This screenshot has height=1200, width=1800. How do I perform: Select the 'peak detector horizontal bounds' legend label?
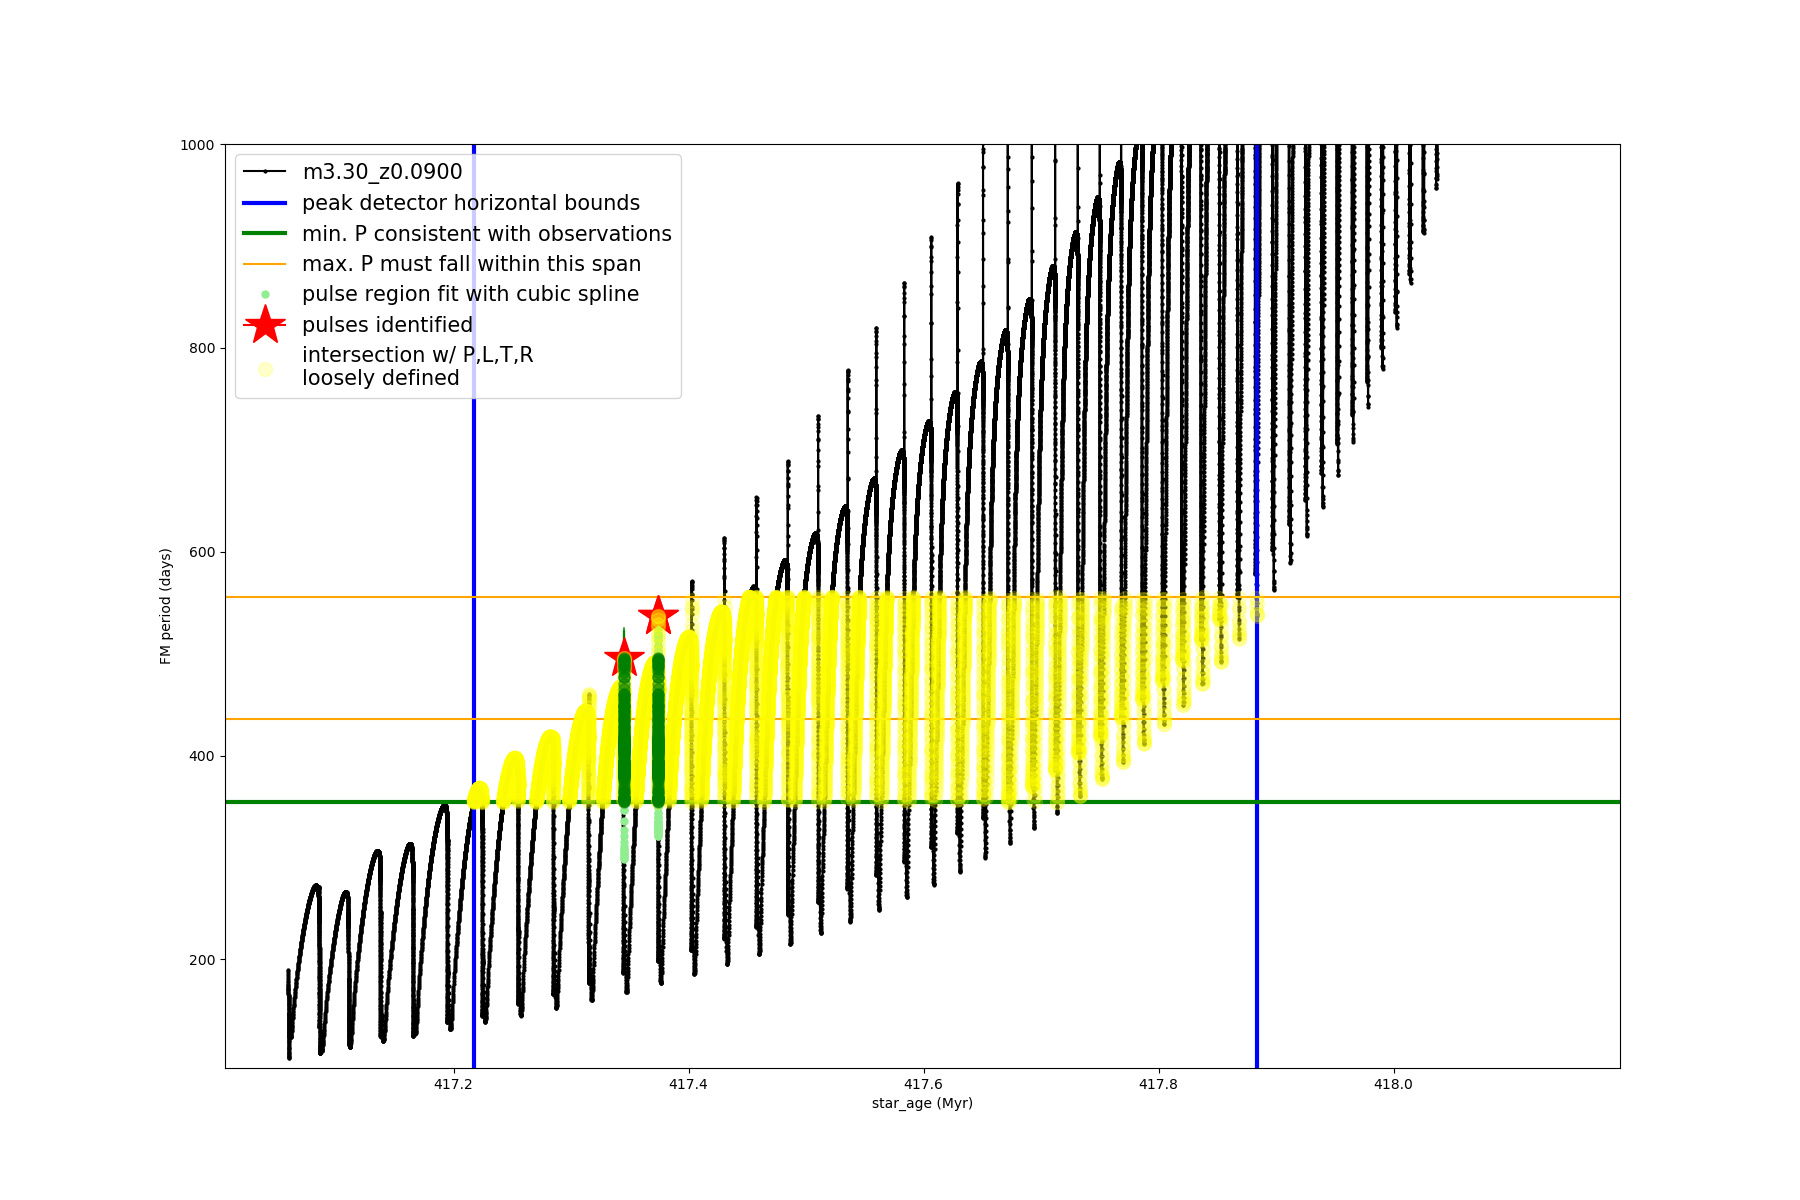click(470, 203)
